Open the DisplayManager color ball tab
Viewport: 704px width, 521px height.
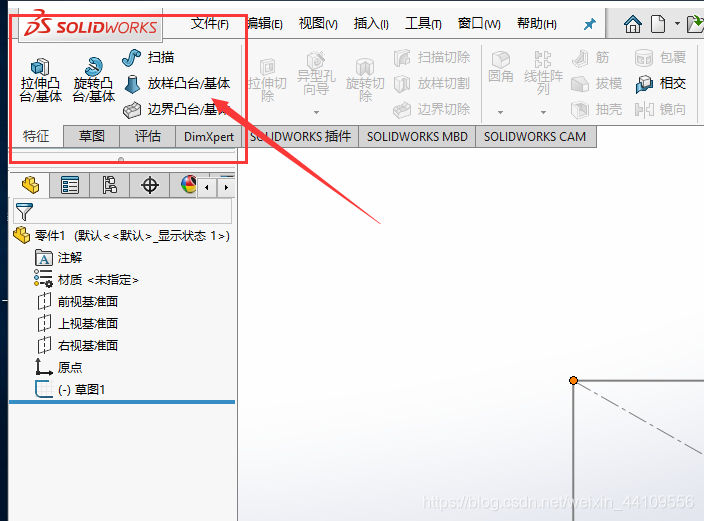tap(188, 185)
